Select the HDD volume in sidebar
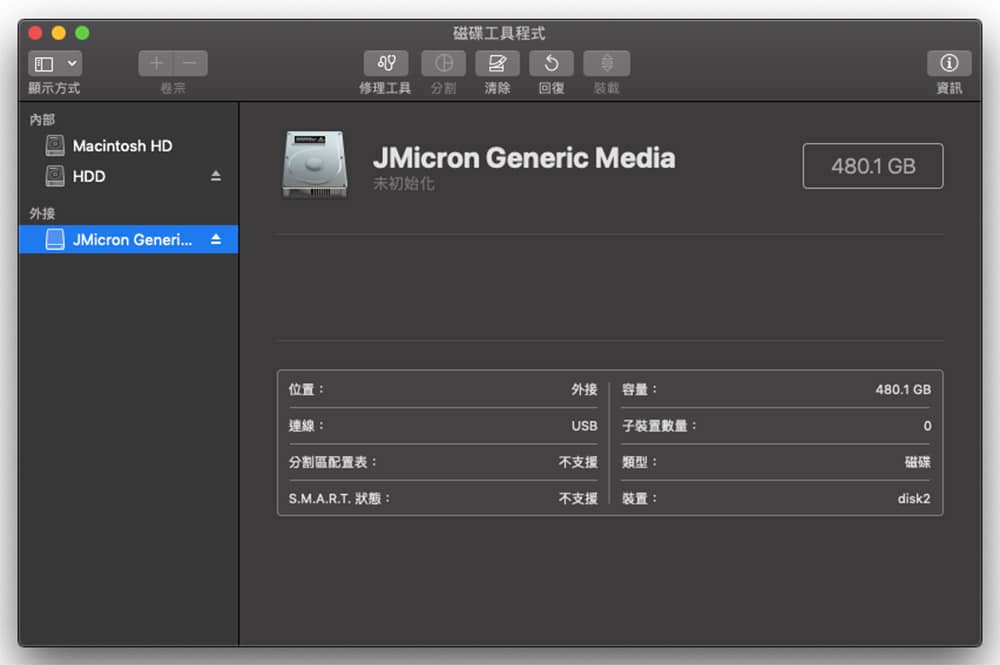Image resolution: width=1000 pixels, height=665 pixels. point(129,176)
